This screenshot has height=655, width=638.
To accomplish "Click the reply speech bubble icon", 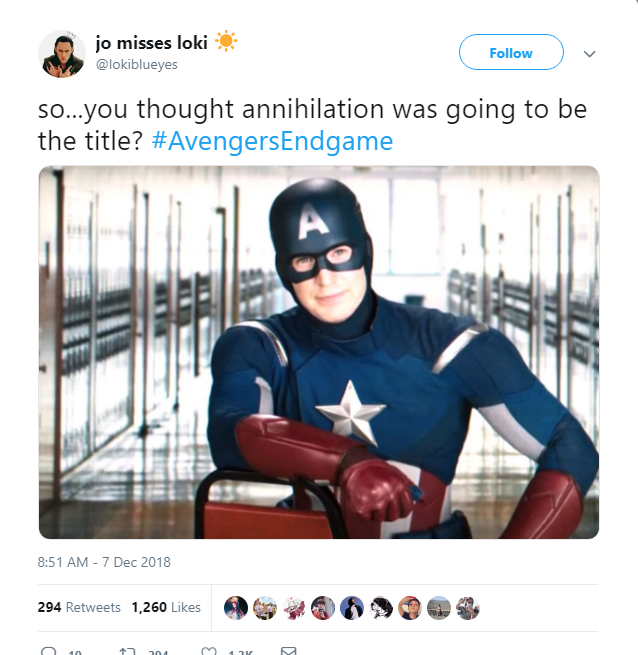I will point(48,651).
